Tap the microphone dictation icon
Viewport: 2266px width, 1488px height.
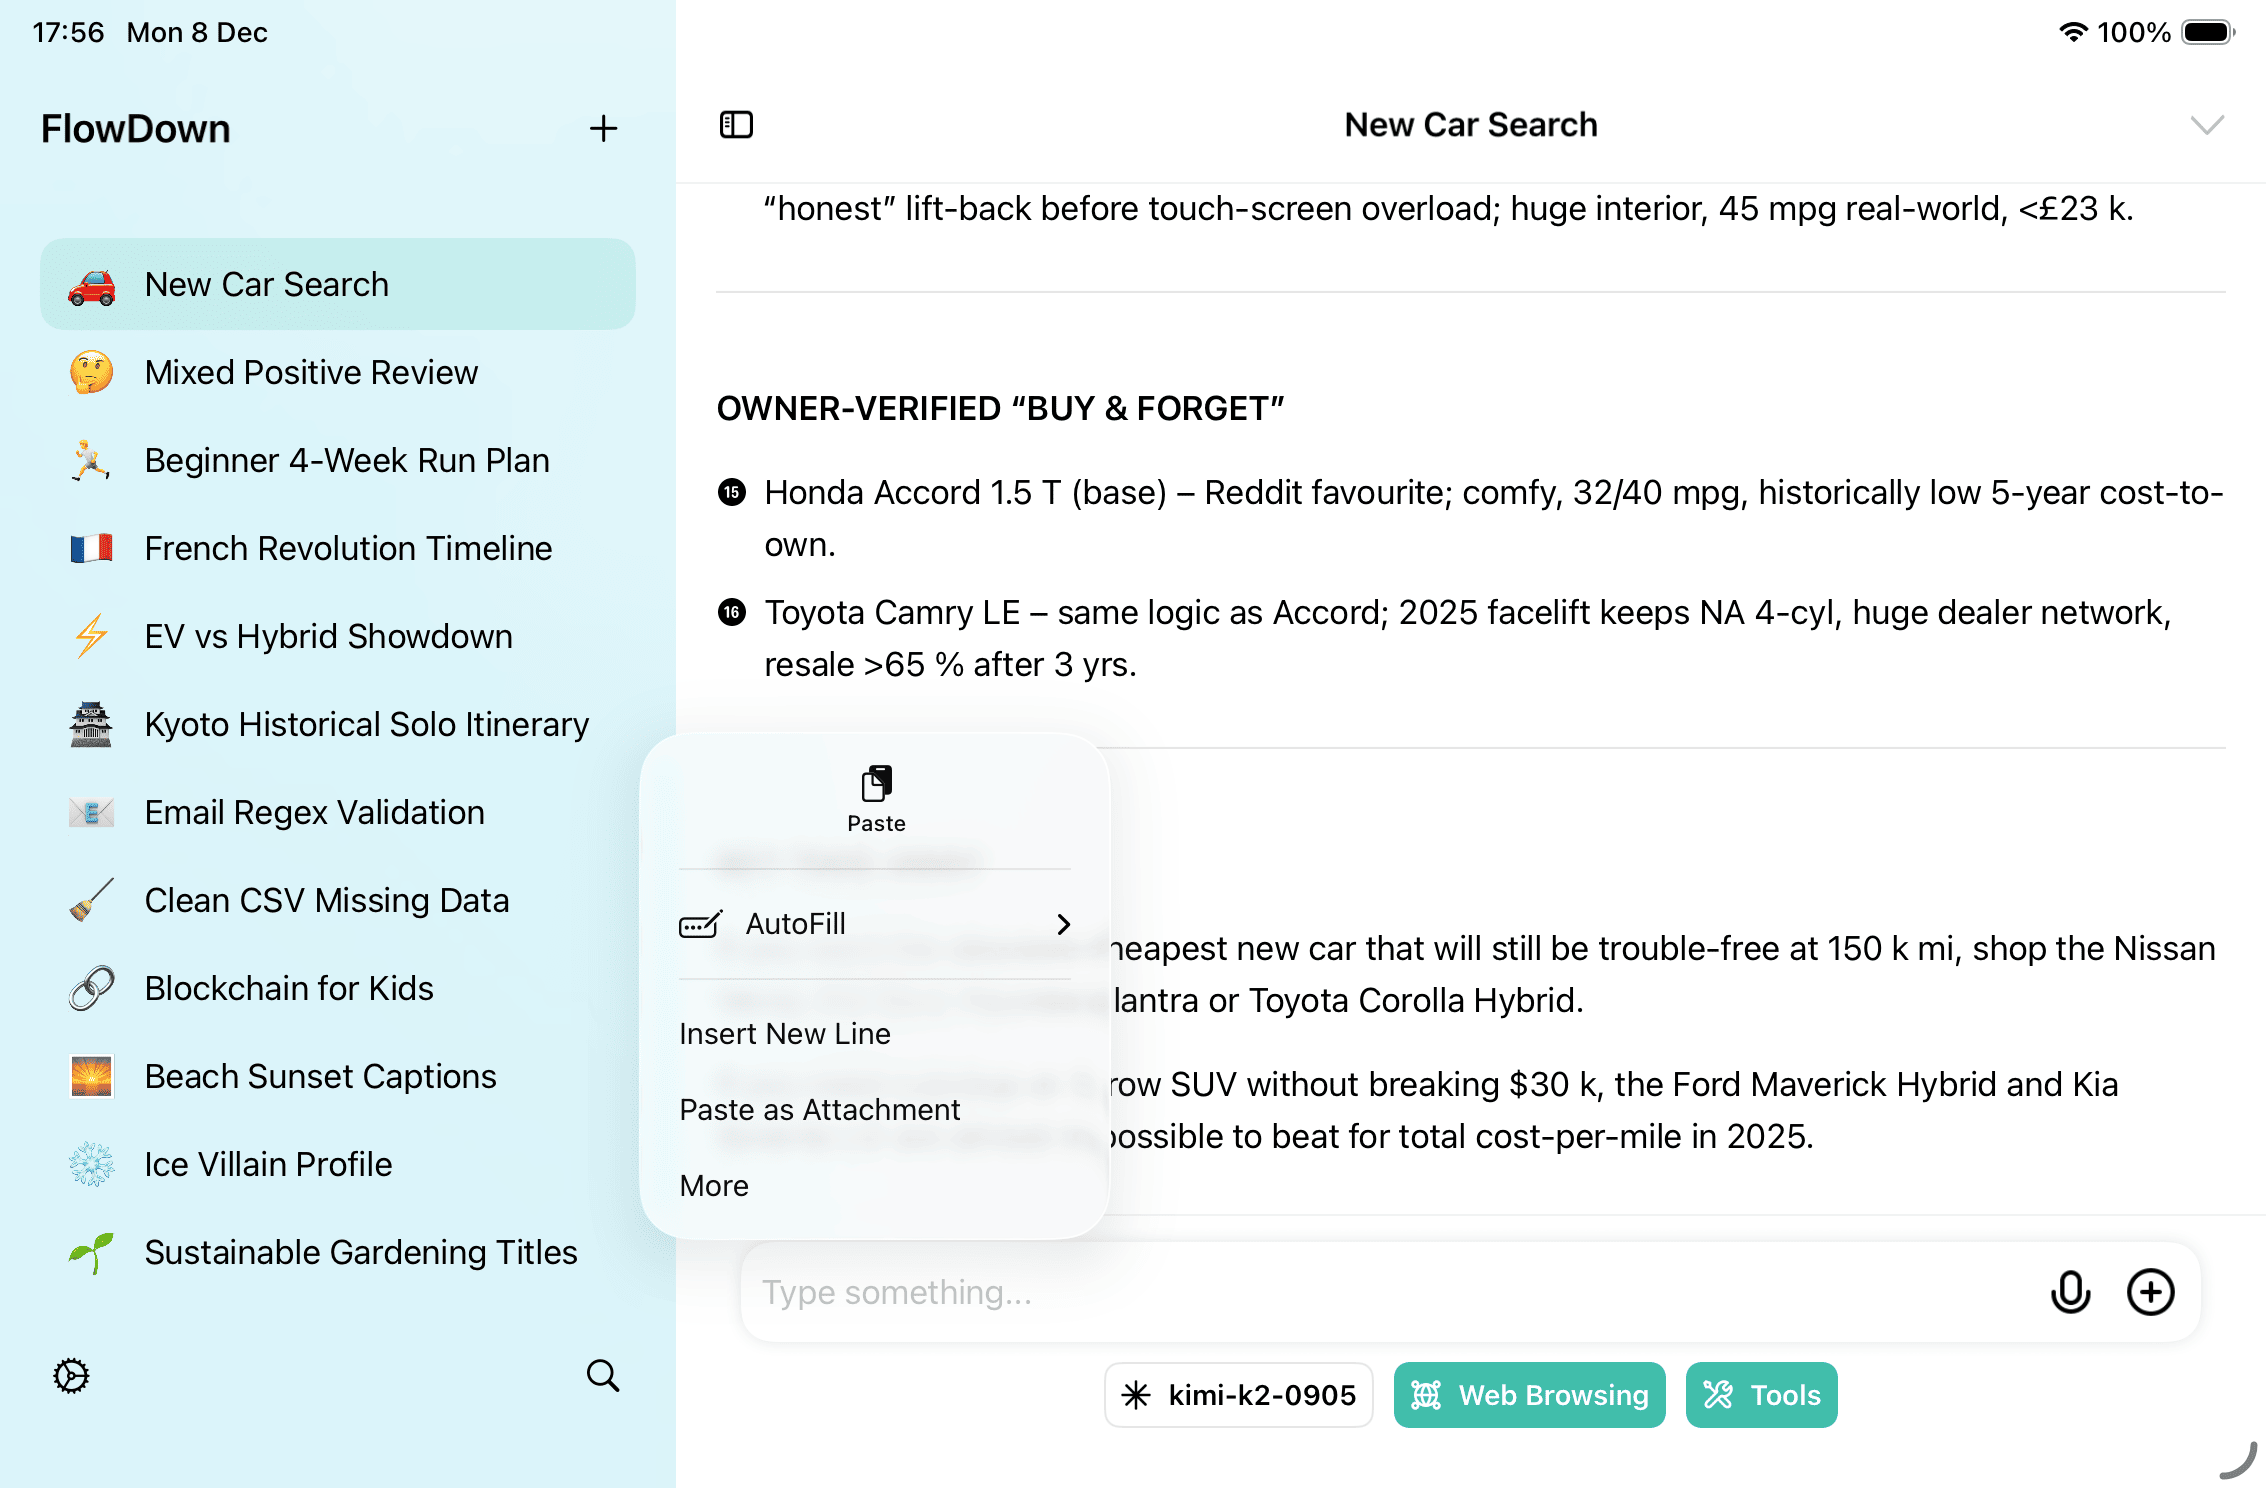pos(2070,1292)
